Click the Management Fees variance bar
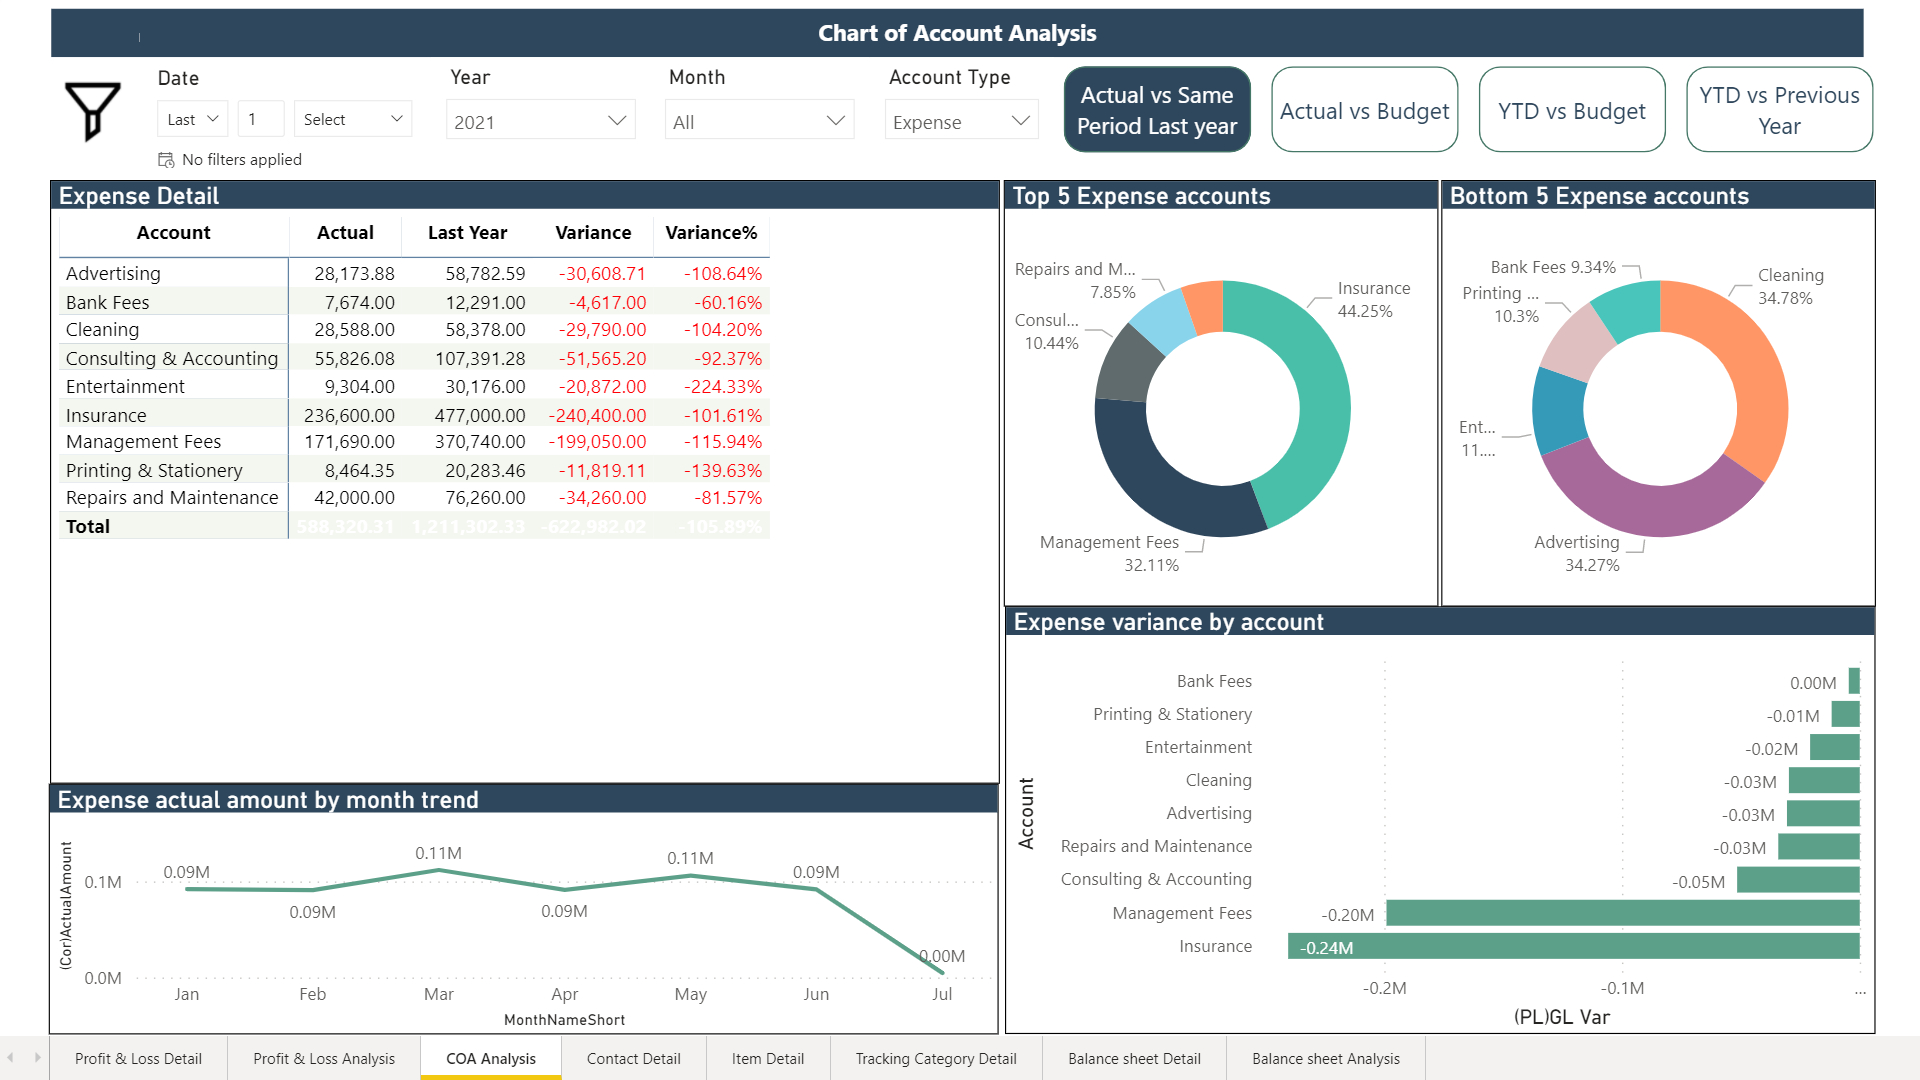The image size is (1920, 1080). [x=1623, y=913]
